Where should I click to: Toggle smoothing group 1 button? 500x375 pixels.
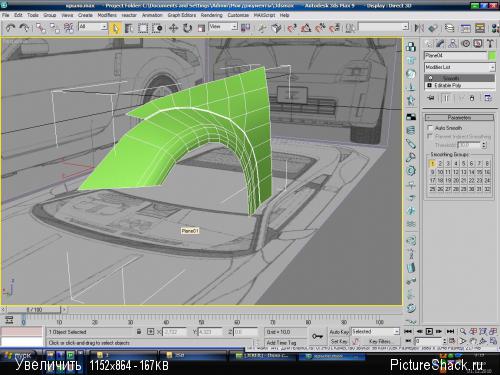[x=432, y=164]
